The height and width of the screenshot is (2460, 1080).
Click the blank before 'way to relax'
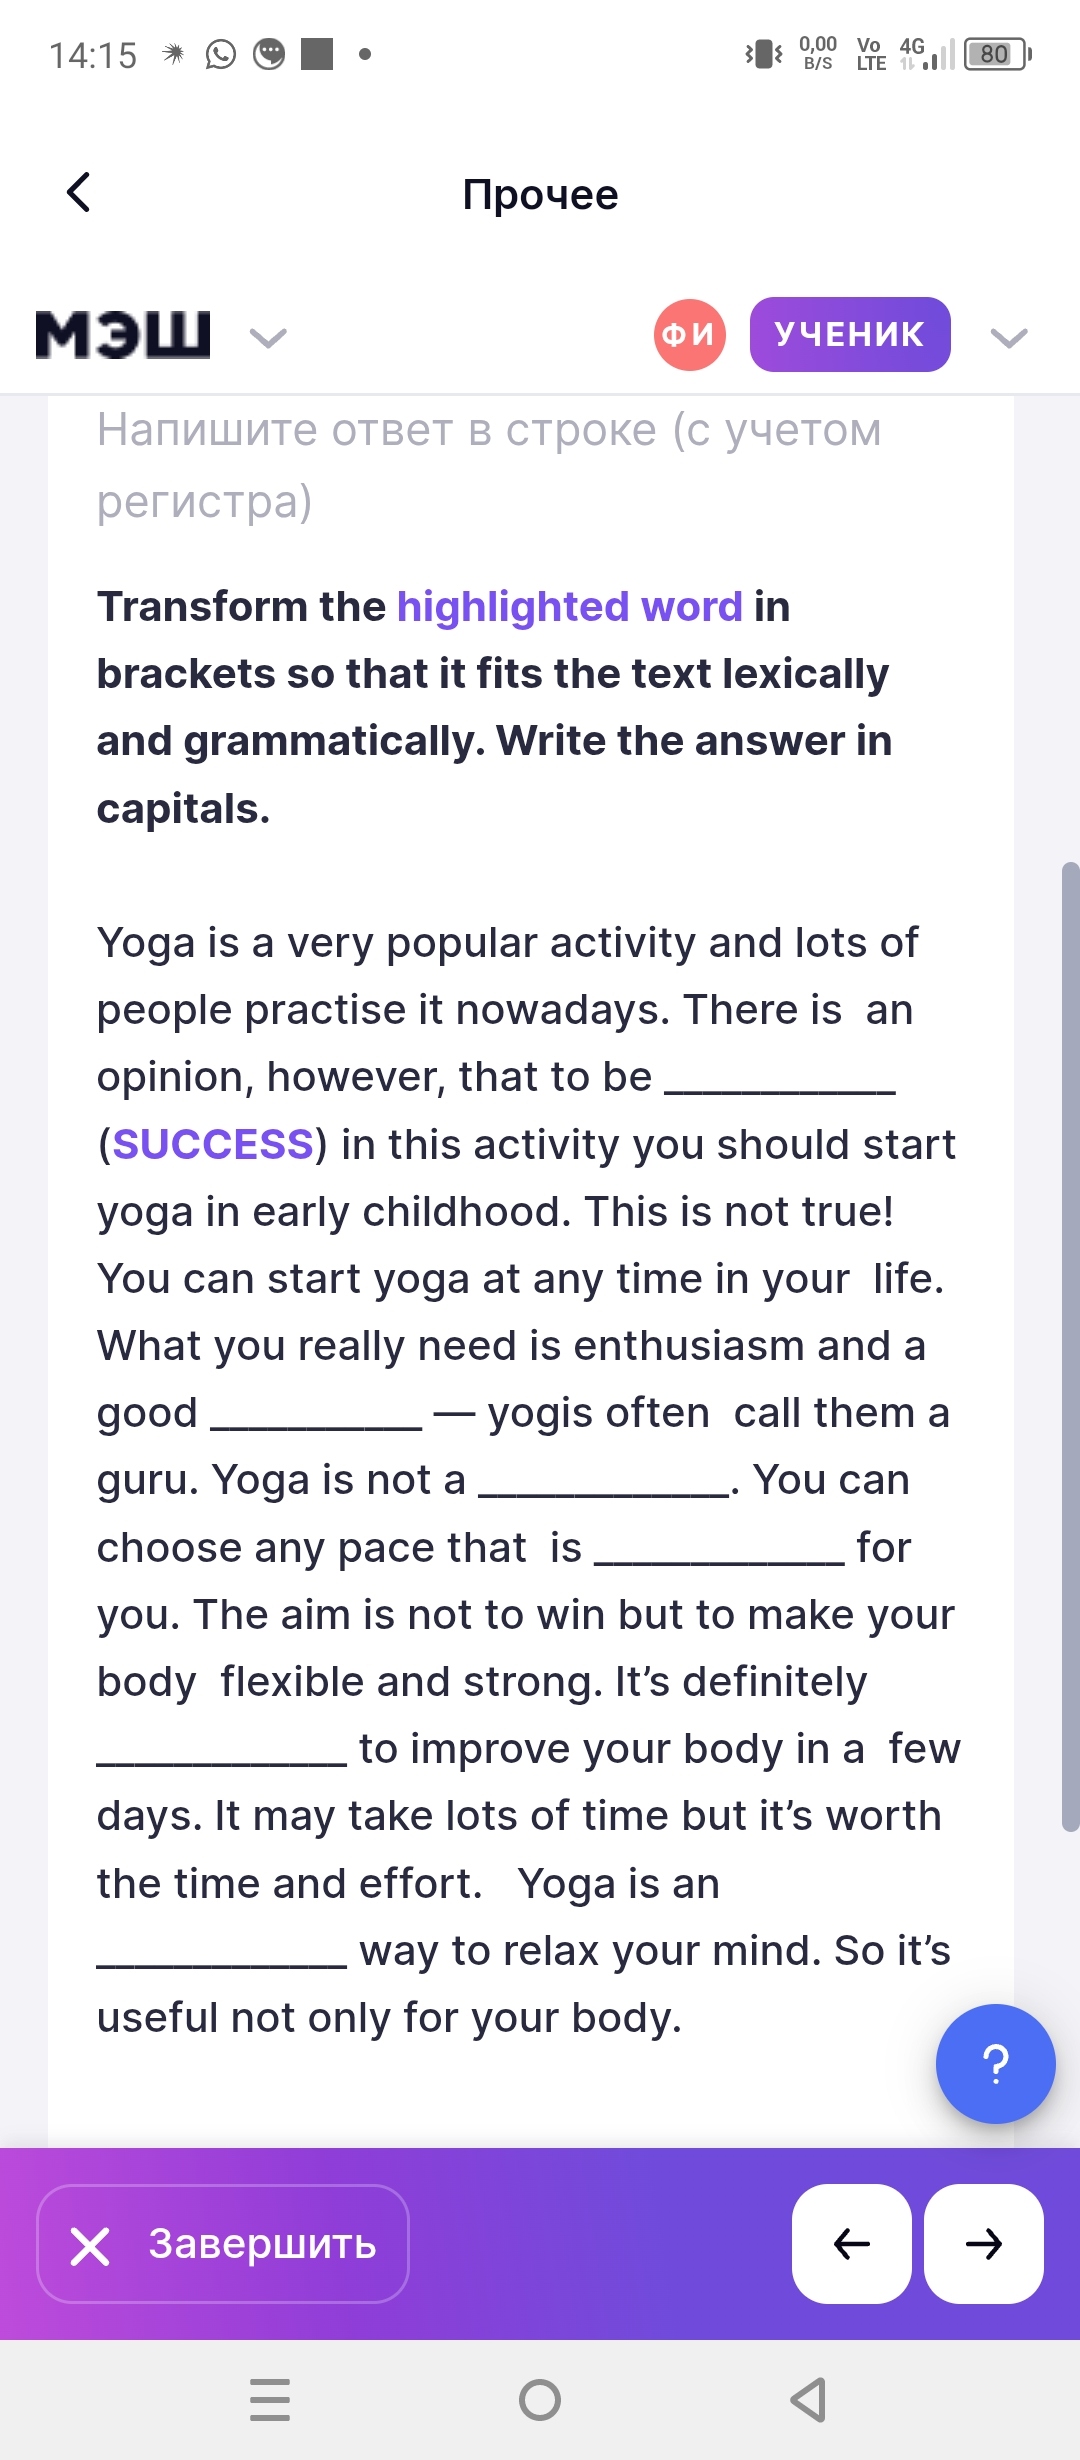[222, 1953]
